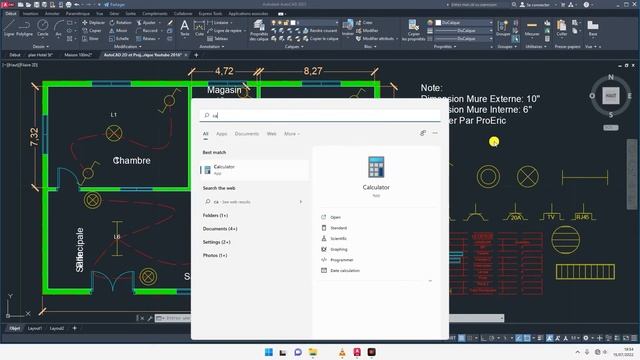Viewport: 640px width, 360px height.
Task: Switch to the Insertion ribbon tab
Action: tap(31, 13)
